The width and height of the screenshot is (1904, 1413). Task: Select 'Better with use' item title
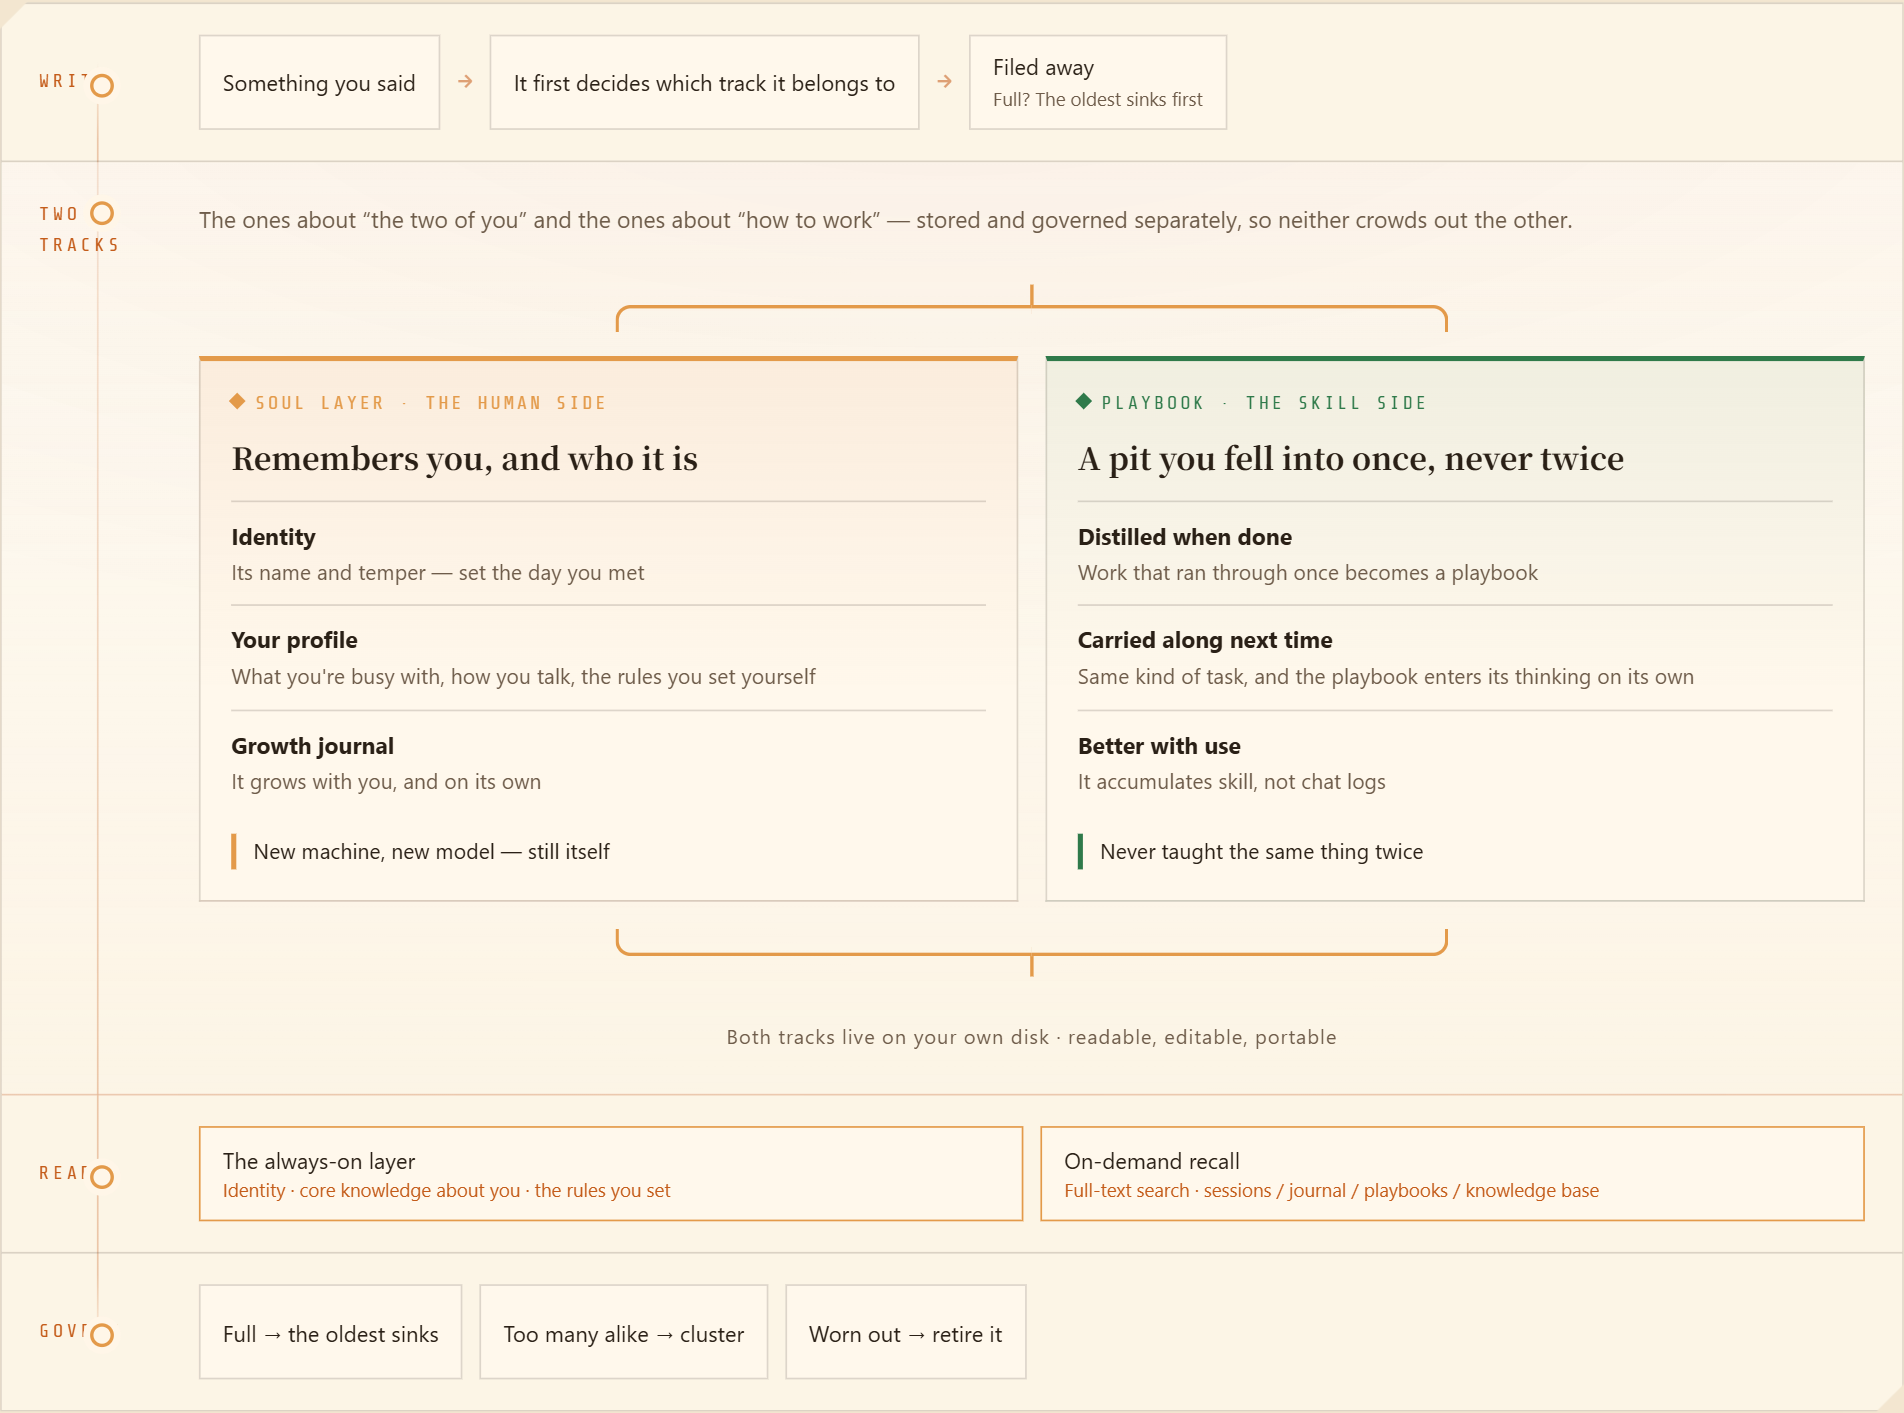click(x=1159, y=746)
